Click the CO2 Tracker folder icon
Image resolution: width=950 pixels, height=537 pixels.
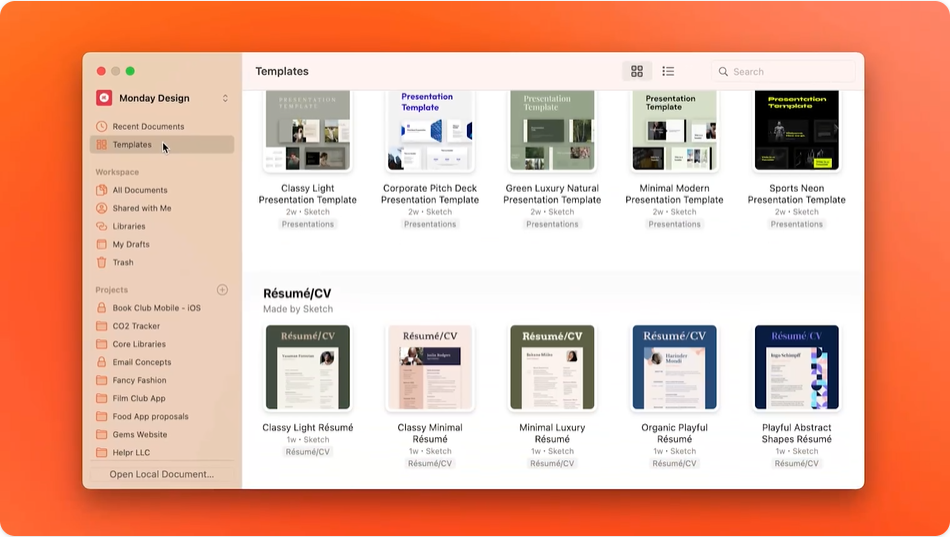(x=101, y=326)
